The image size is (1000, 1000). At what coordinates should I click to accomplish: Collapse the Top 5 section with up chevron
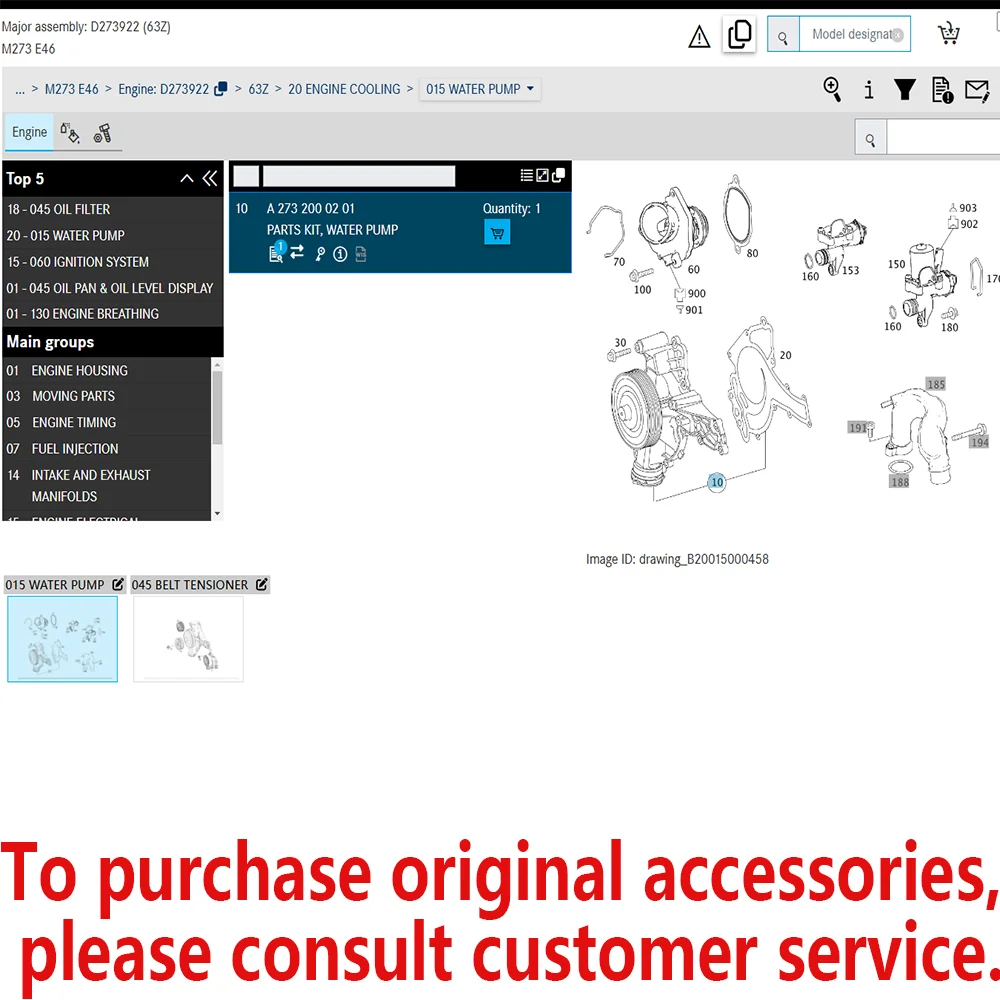point(186,179)
